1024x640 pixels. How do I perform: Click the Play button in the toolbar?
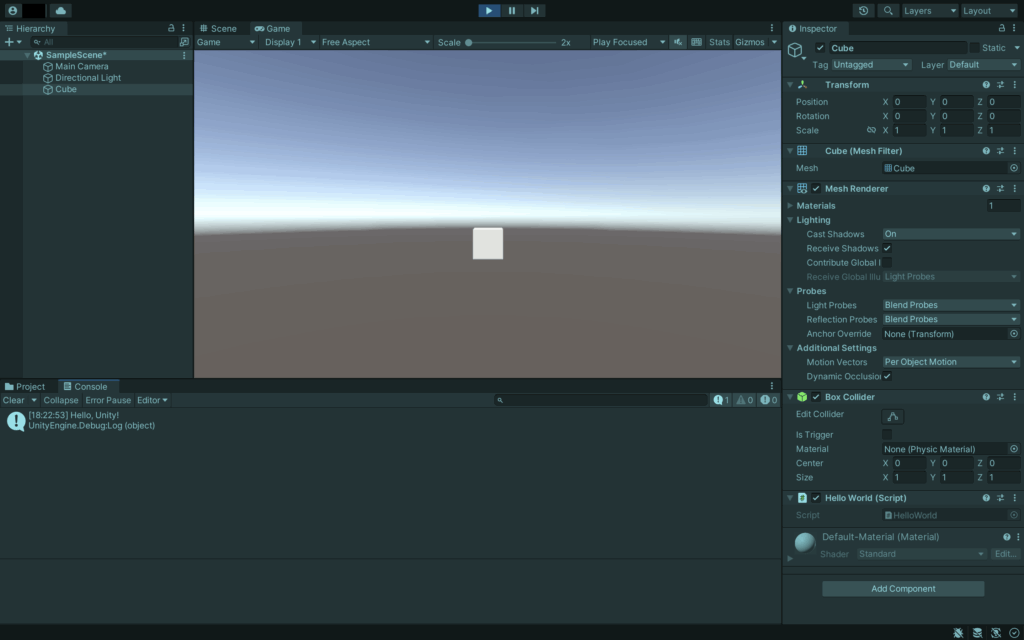coord(489,10)
